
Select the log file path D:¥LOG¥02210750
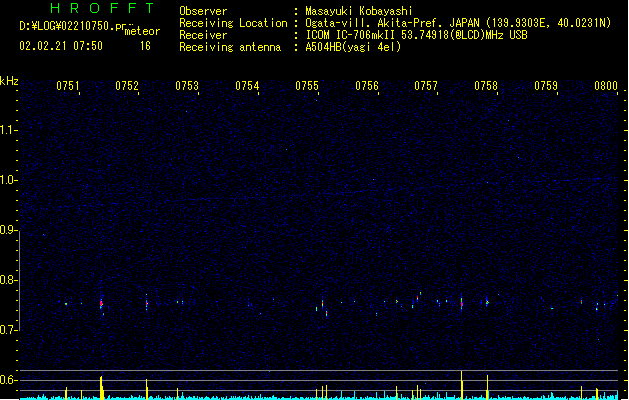72,26
